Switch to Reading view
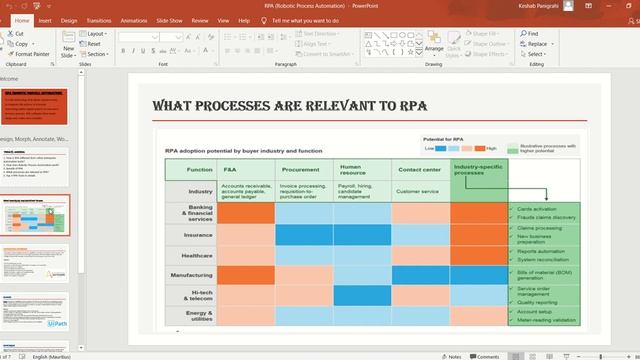The width and height of the screenshot is (640, 360). click(x=549, y=357)
